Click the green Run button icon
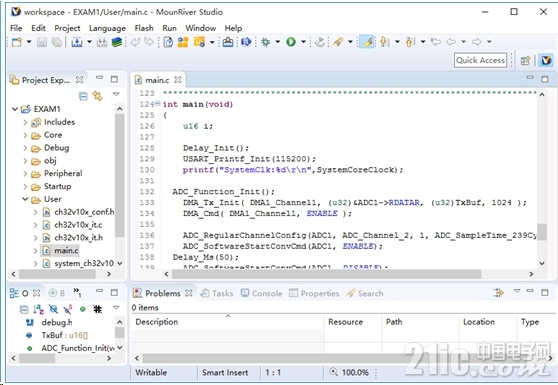558x385 pixels. point(291,42)
